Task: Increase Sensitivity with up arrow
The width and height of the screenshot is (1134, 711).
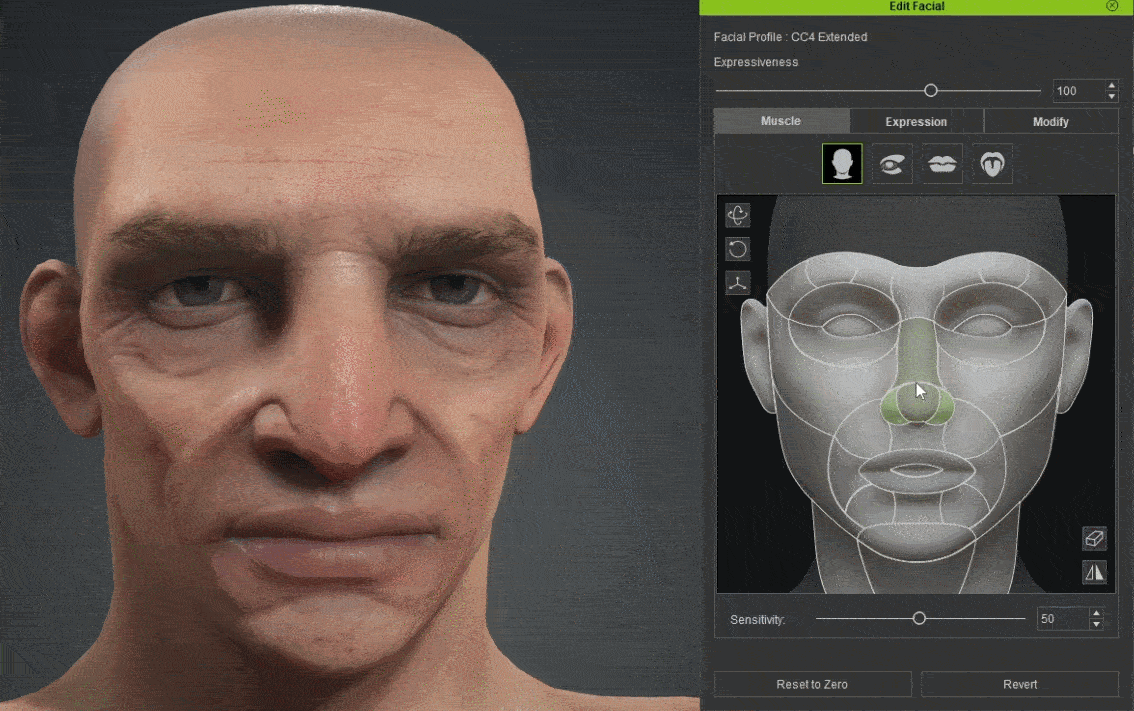Action: point(1096,614)
